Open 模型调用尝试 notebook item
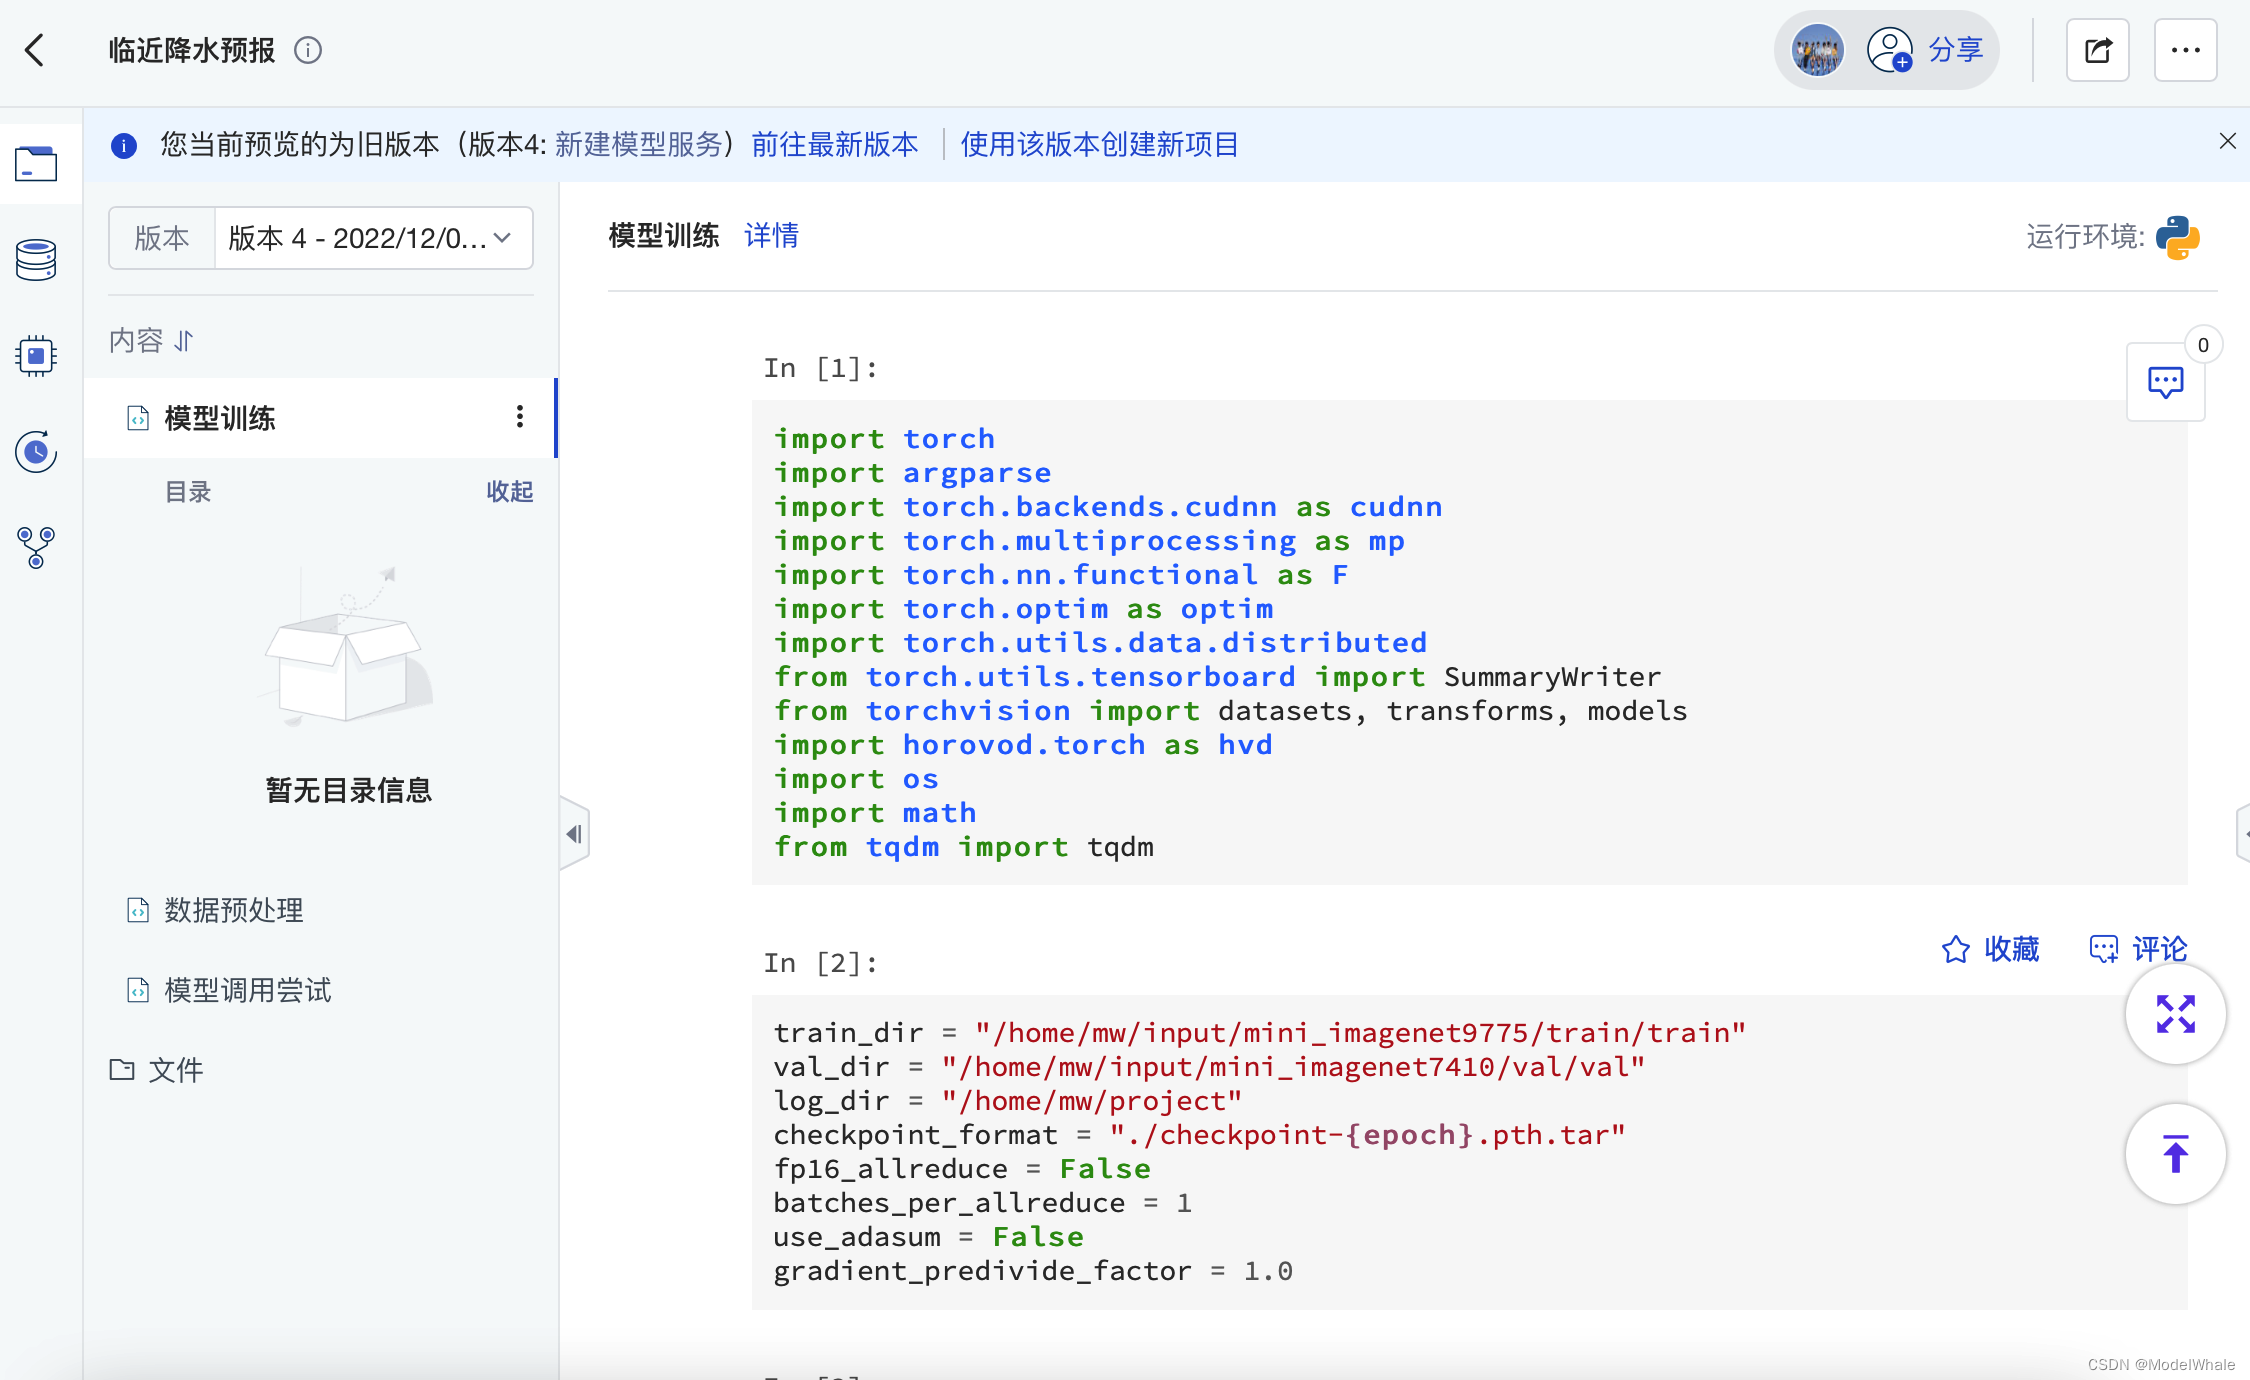 [x=247, y=990]
